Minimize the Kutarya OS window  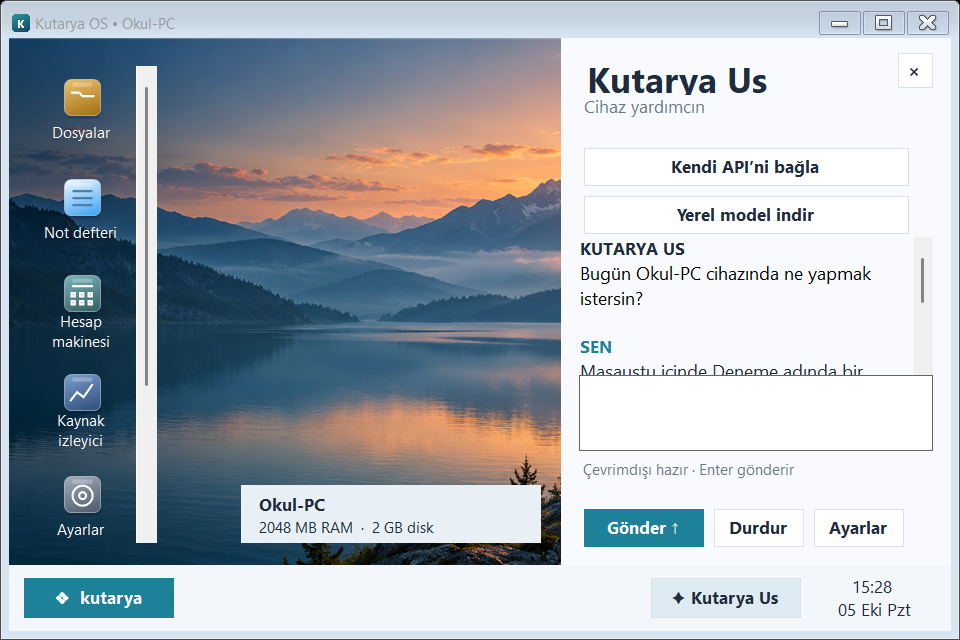tap(839, 23)
